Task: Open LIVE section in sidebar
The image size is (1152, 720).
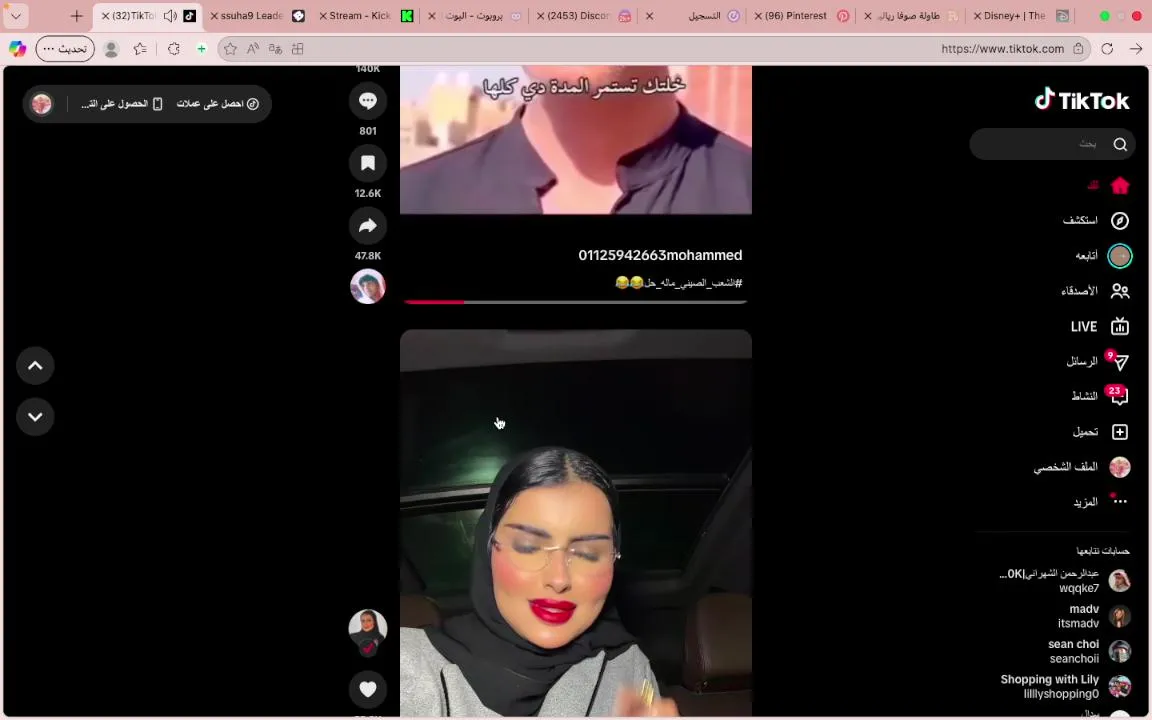Action: [1100, 326]
